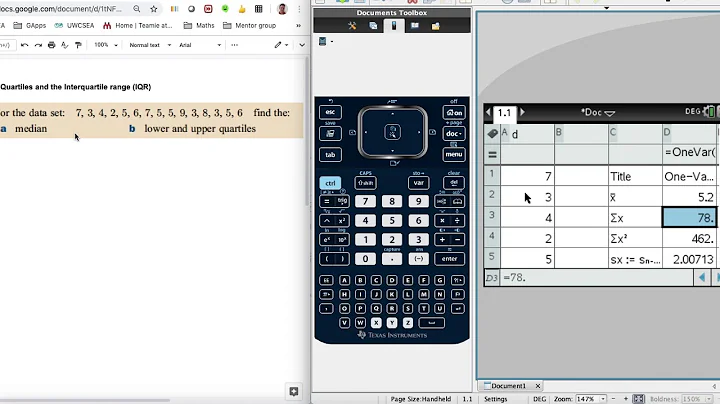
Task: Click previous page arrow beside 1.1 tab
Action: point(489,112)
